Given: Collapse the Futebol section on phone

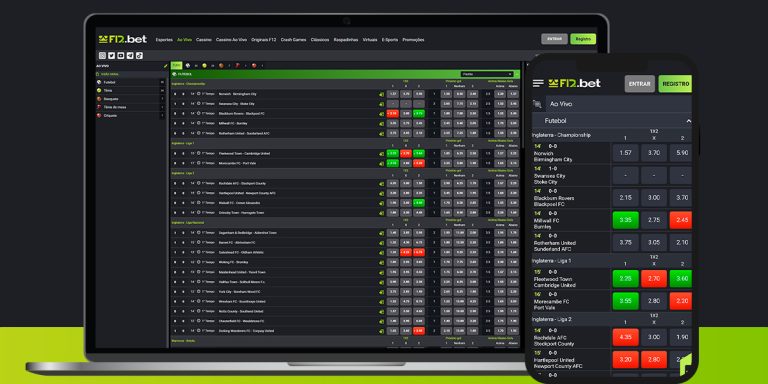Looking at the screenshot, I should coord(688,120).
